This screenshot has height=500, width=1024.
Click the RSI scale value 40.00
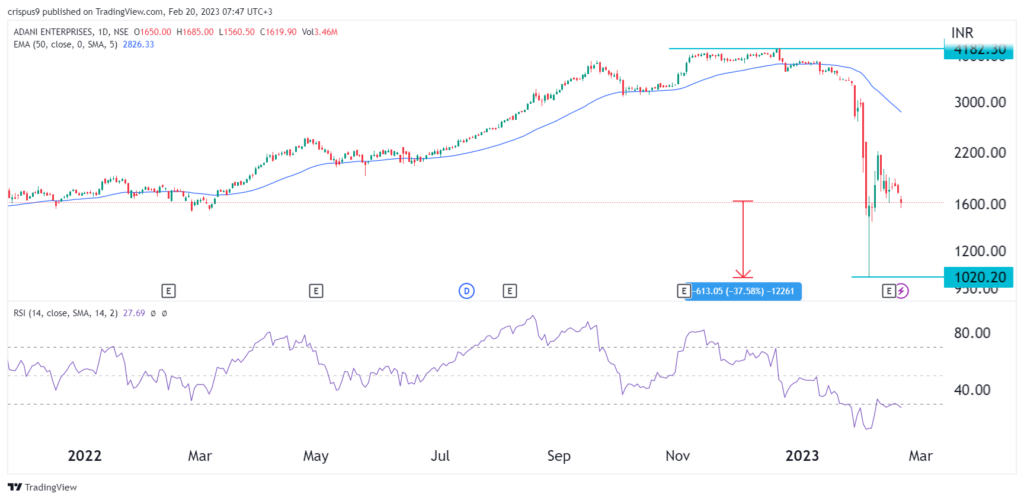point(972,390)
